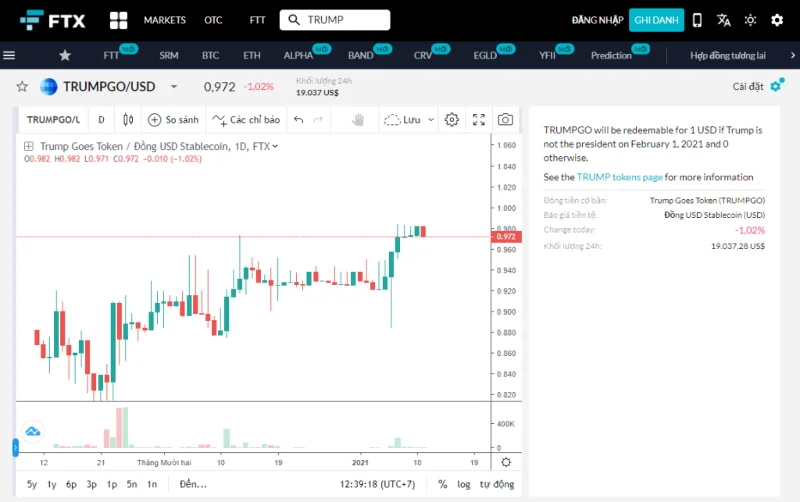
Task: Set chart range to 3p
Action: [x=91, y=484]
